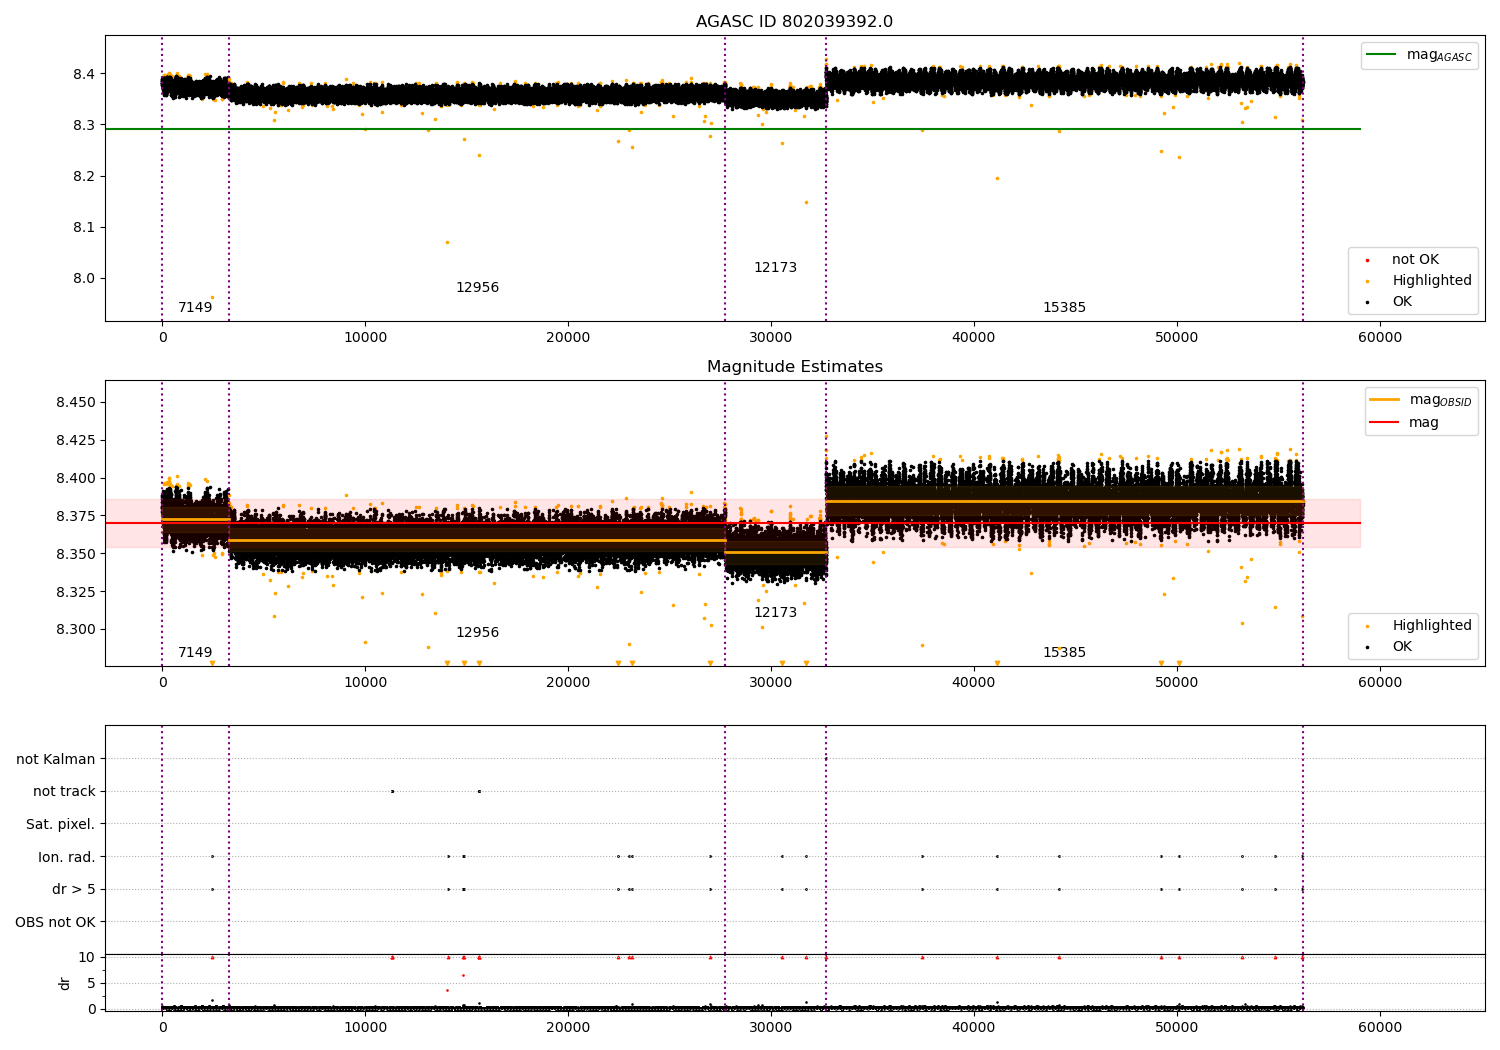
Task: Select 'OK' entry in the middle plot legend
Action: coord(1402,647)
